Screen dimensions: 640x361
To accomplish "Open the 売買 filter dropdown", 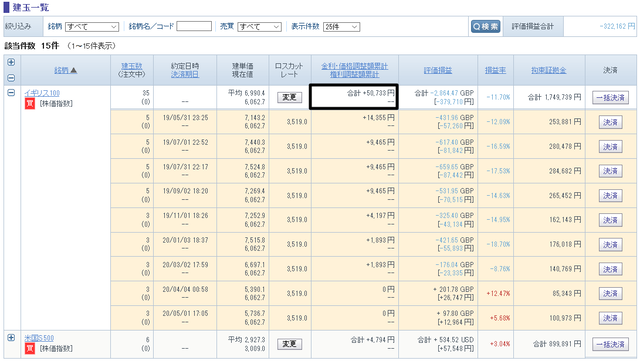I will [260, 27].
